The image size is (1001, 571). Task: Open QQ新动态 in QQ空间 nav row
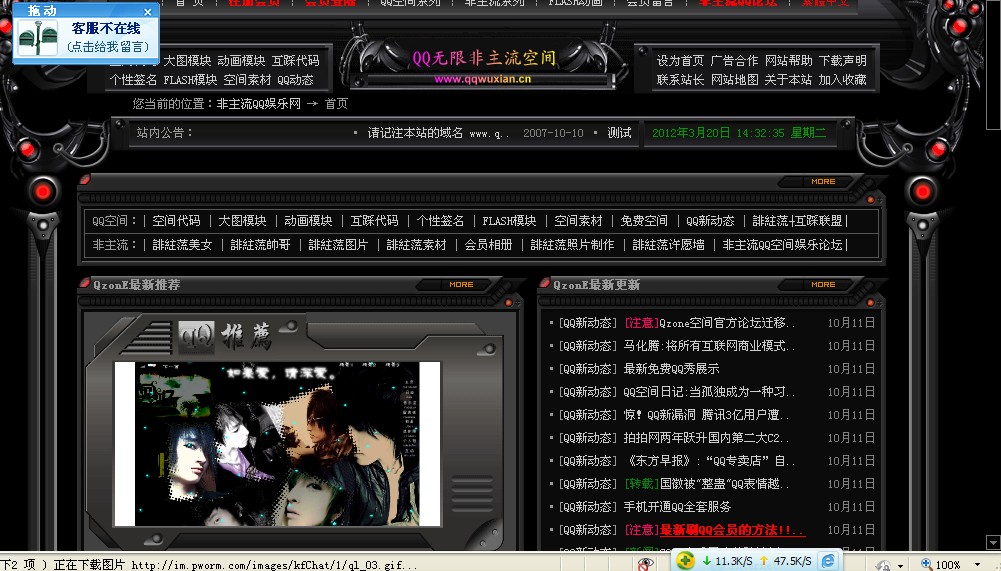click(x=710, y=220)
